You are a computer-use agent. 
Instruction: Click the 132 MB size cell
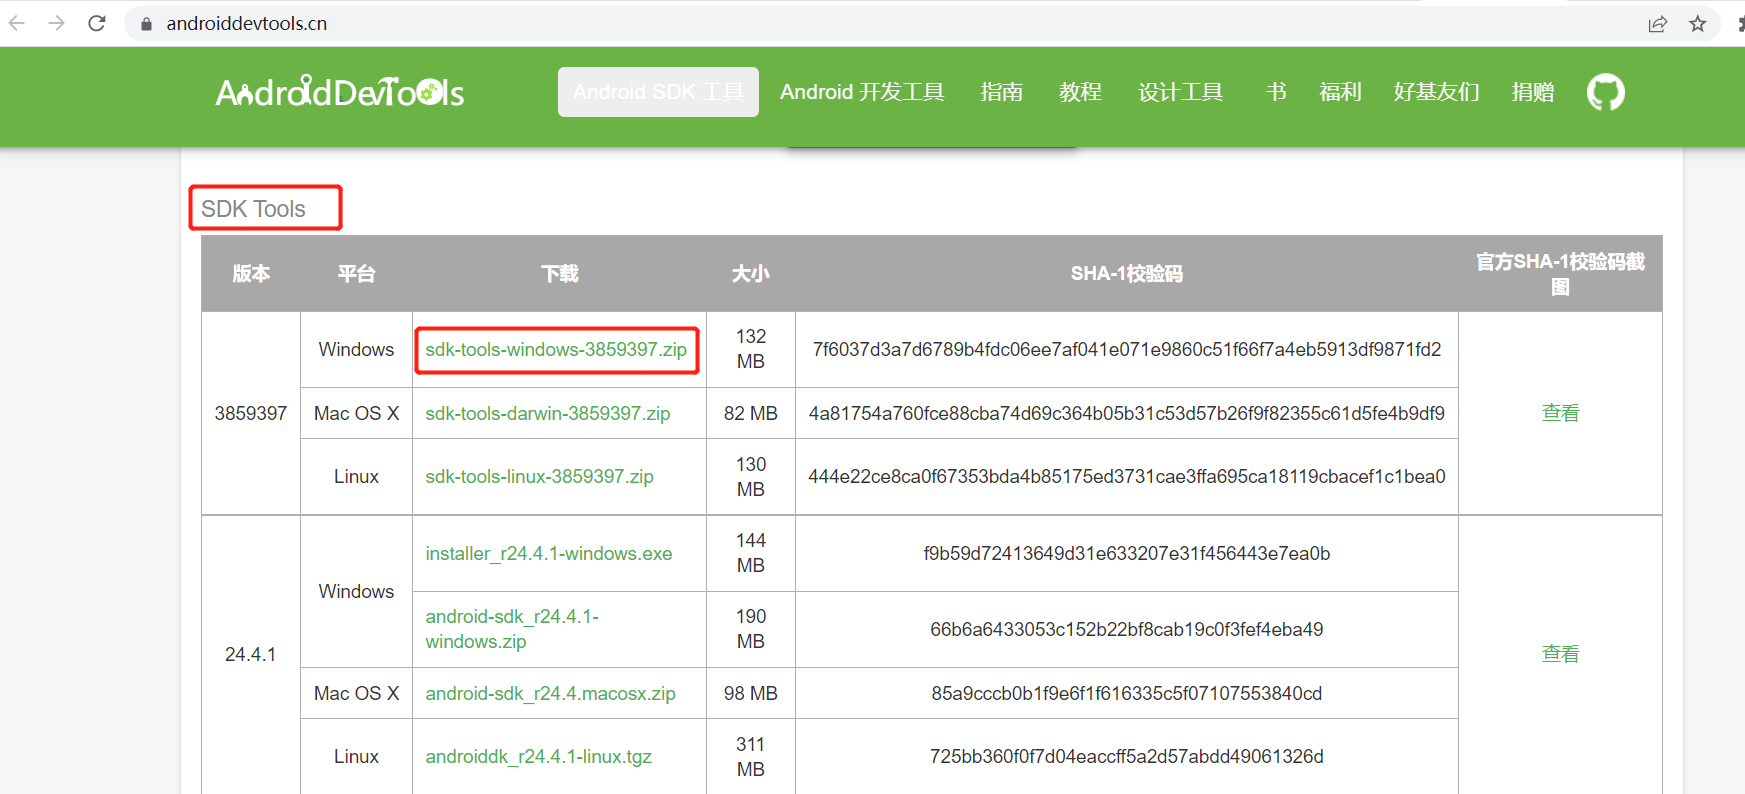[751, 349]
